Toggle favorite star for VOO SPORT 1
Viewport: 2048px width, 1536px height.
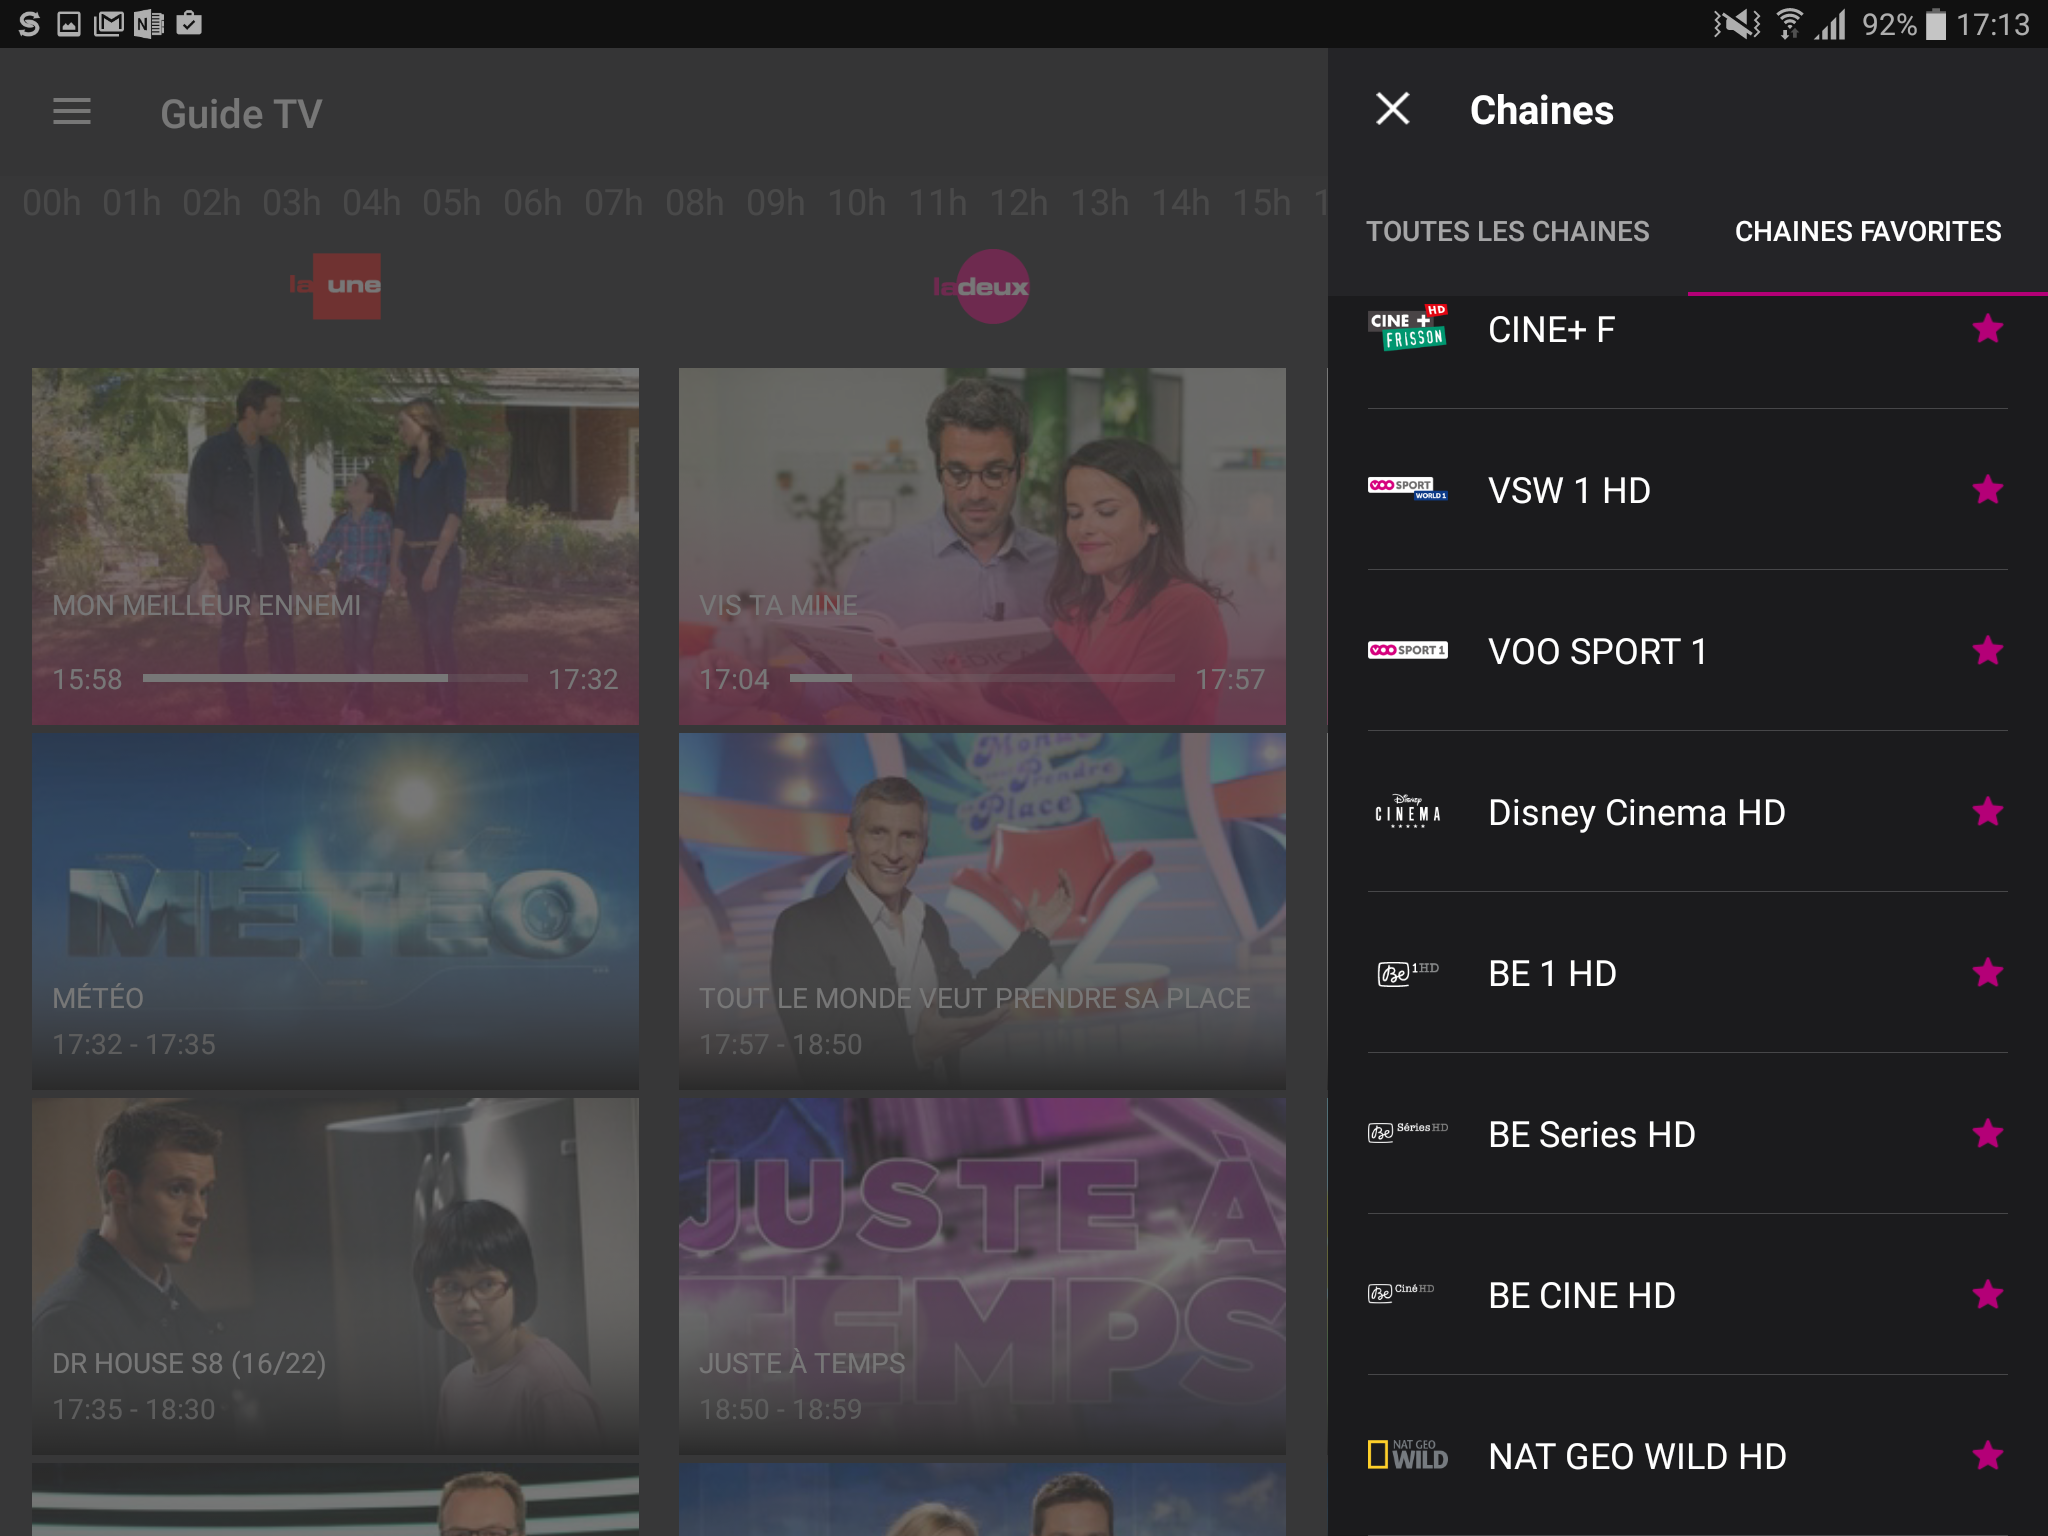tap(1987, 651)
